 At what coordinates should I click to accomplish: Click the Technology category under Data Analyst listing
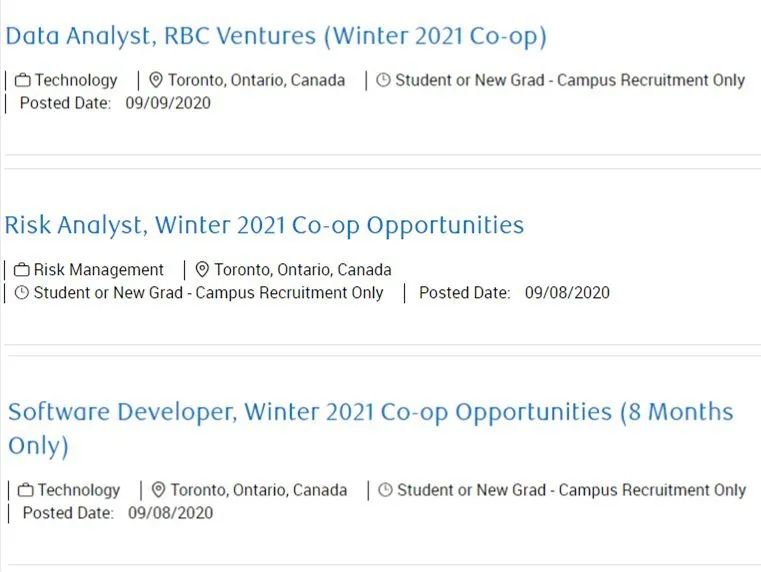pyautogui.click(x=76, y=80)
